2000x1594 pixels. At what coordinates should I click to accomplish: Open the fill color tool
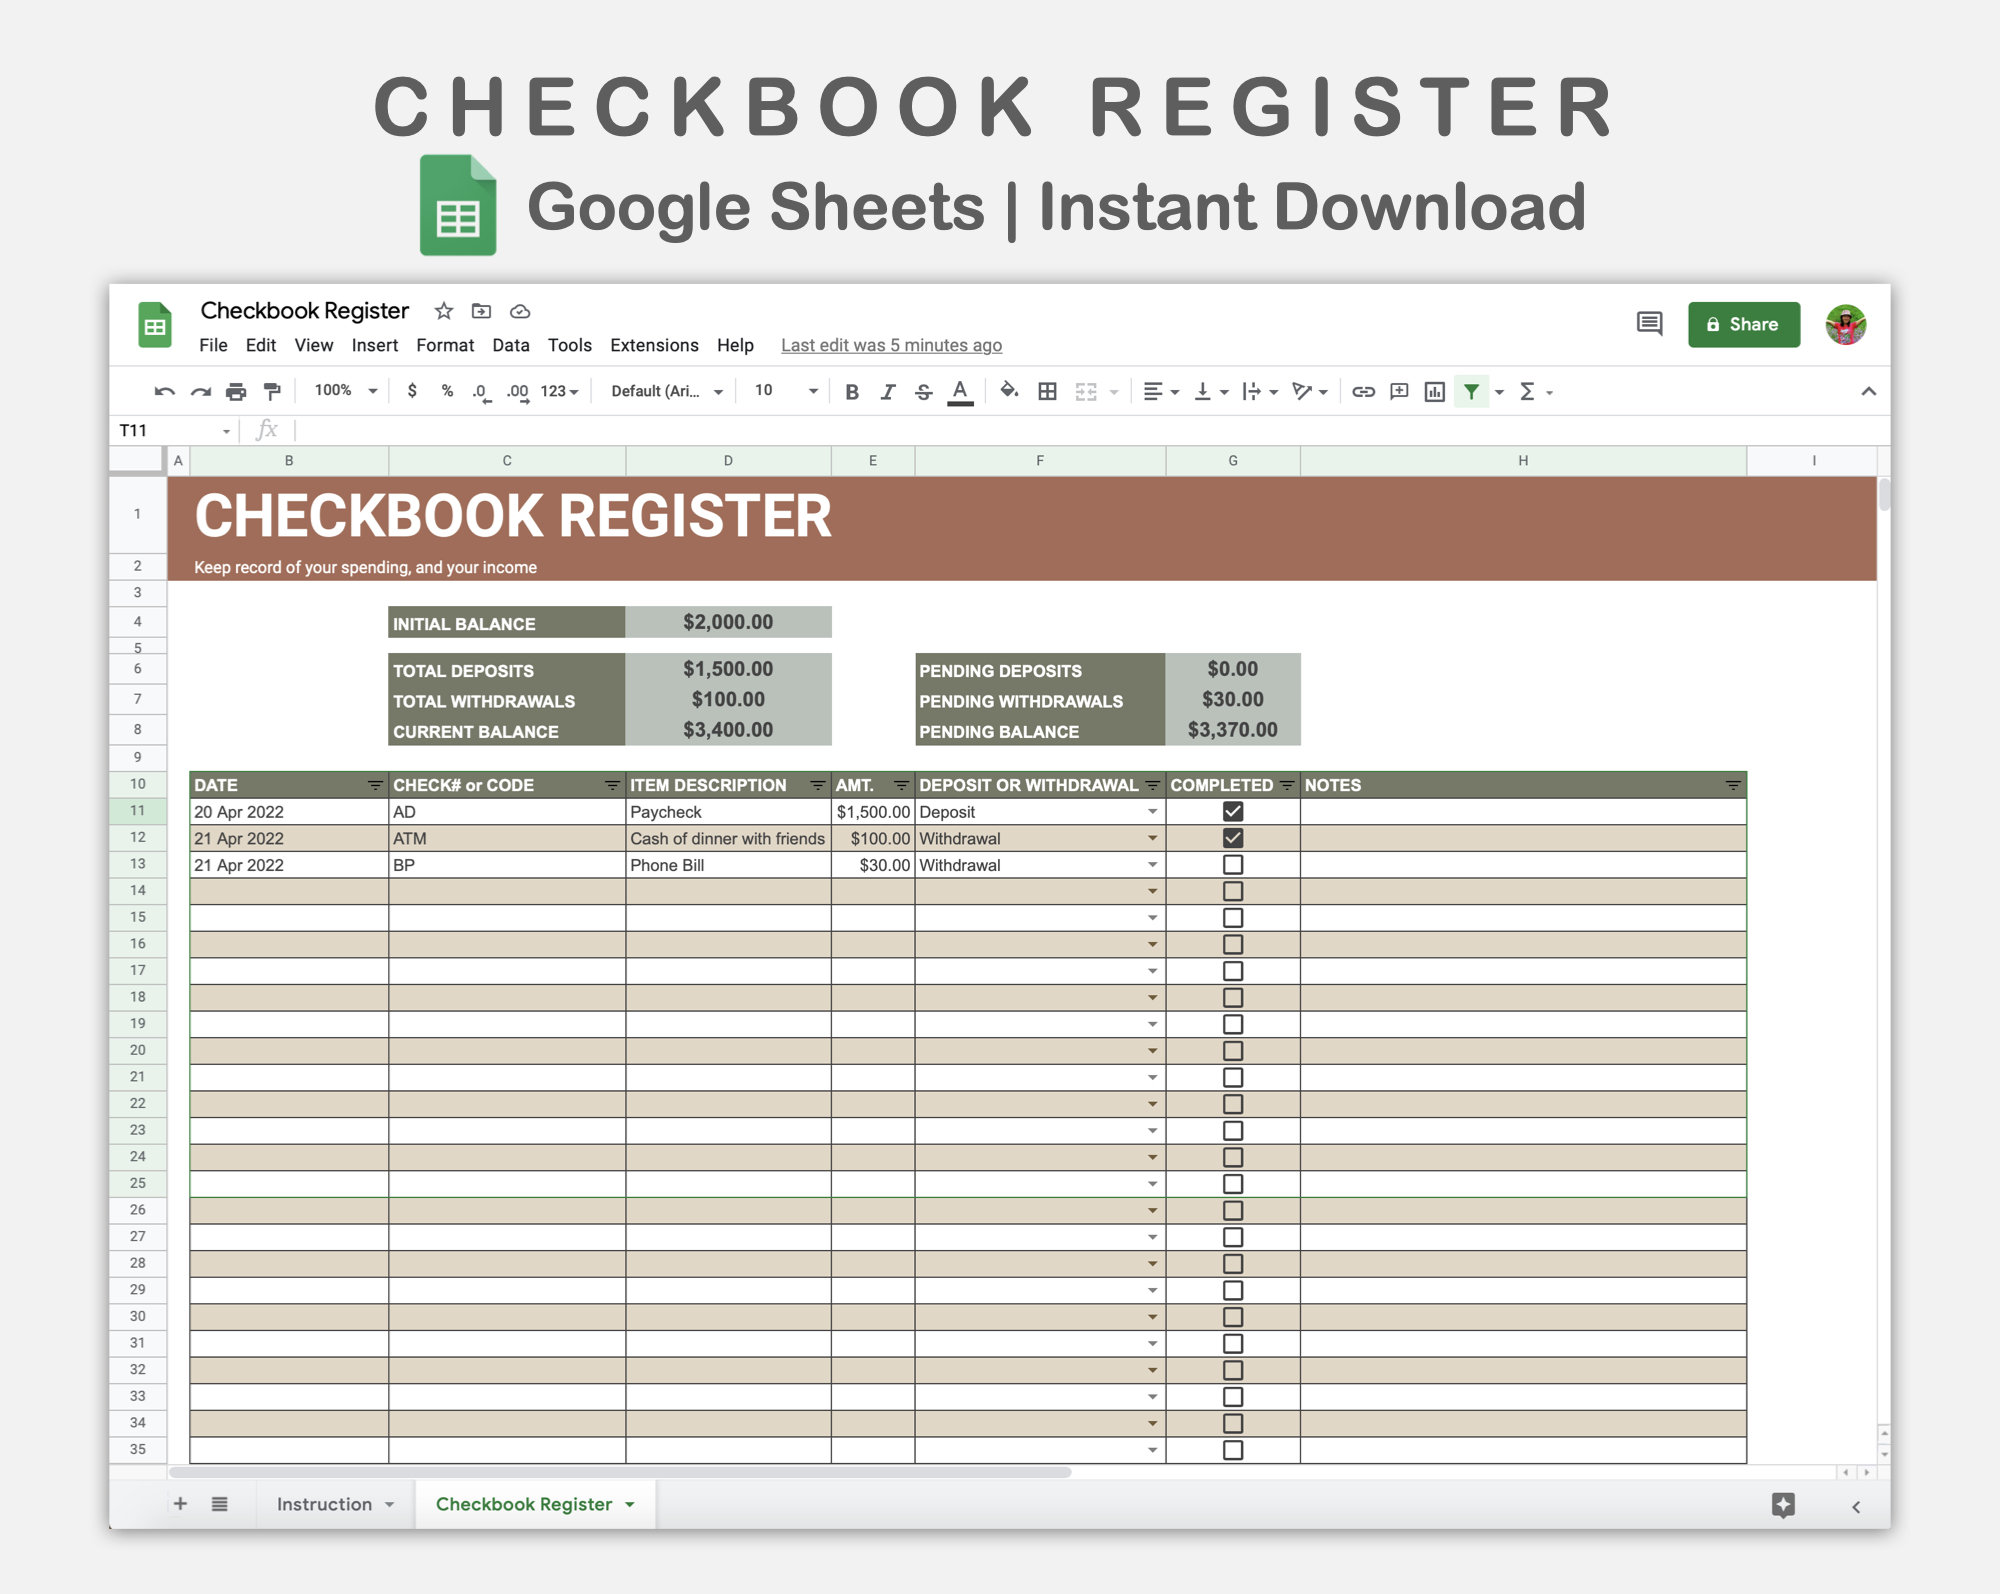coord(1009,392)
